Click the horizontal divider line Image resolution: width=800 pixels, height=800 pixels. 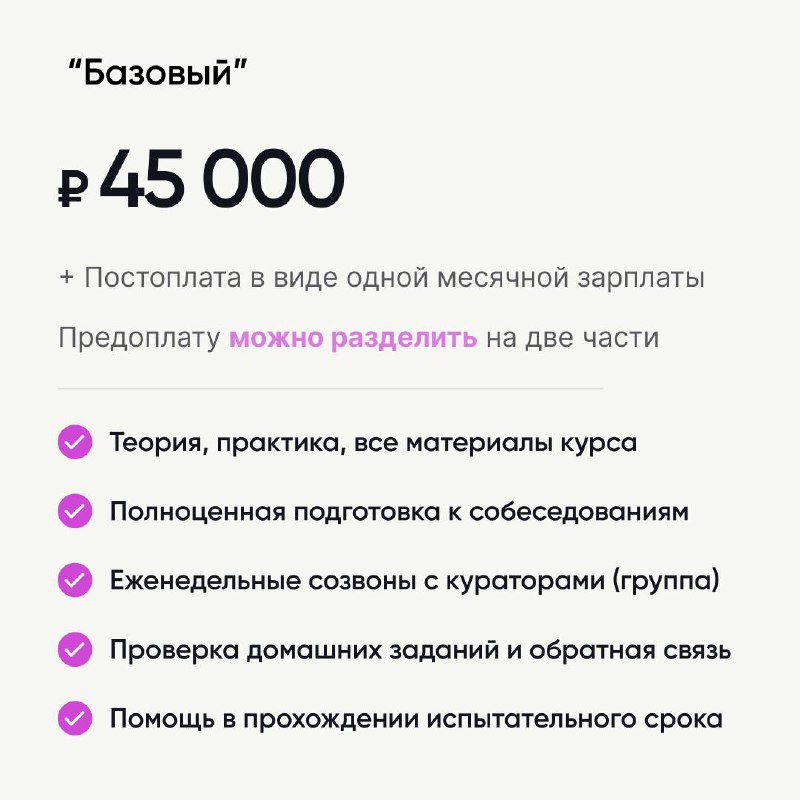(331, 388)
